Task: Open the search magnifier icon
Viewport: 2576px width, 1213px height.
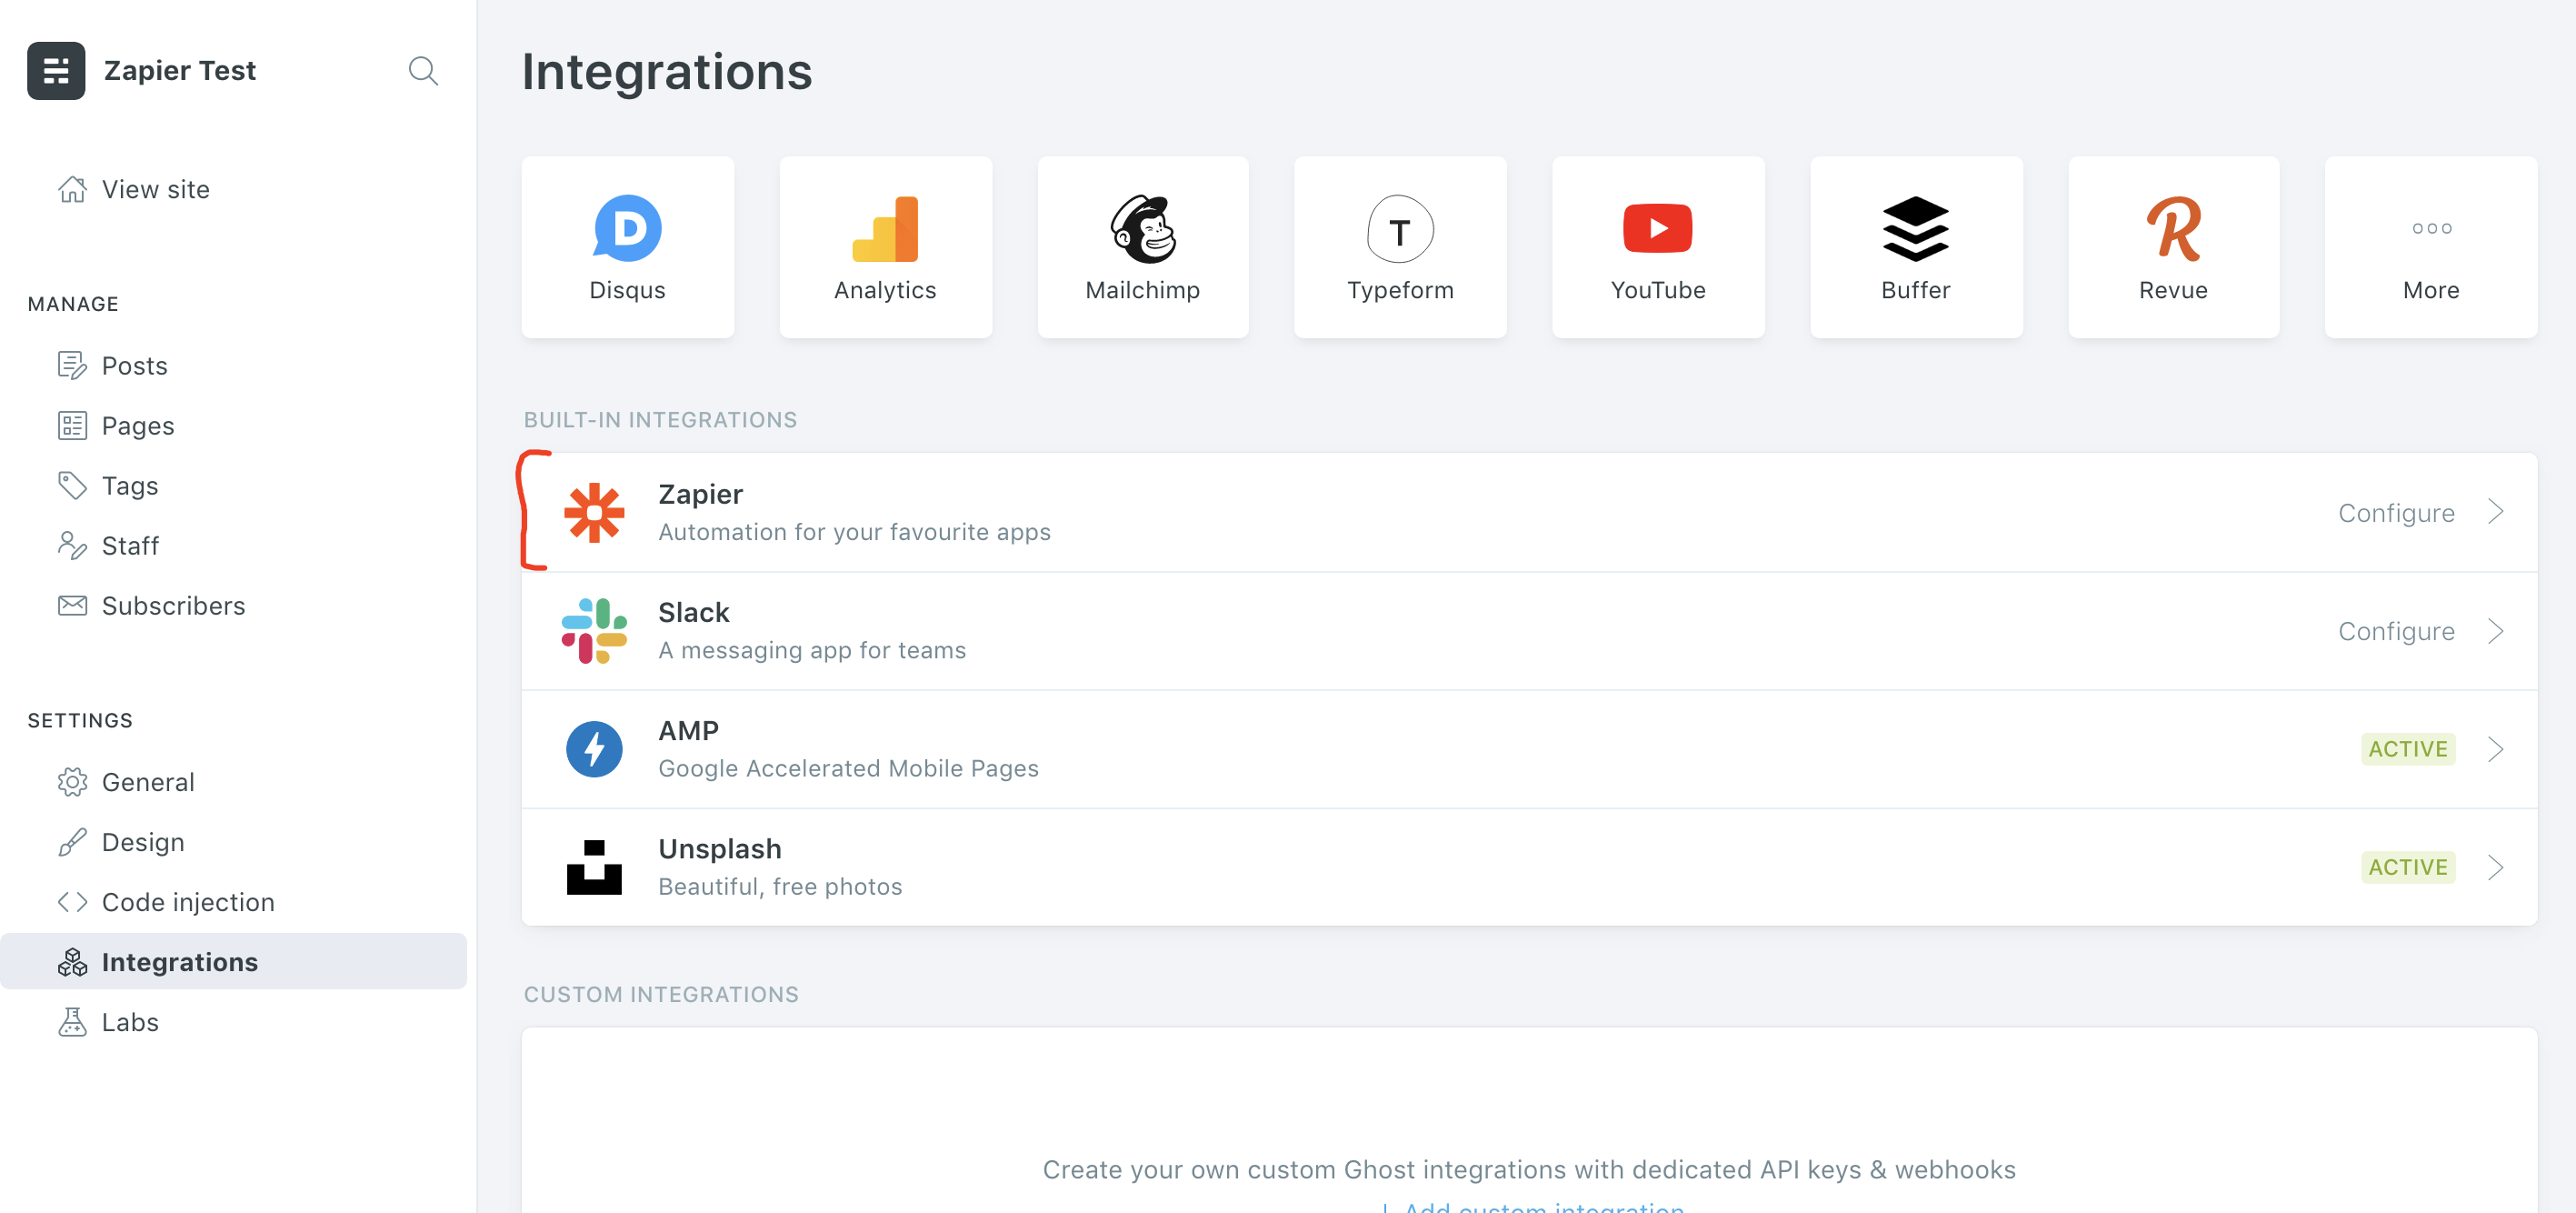Action: pos(423,70)
